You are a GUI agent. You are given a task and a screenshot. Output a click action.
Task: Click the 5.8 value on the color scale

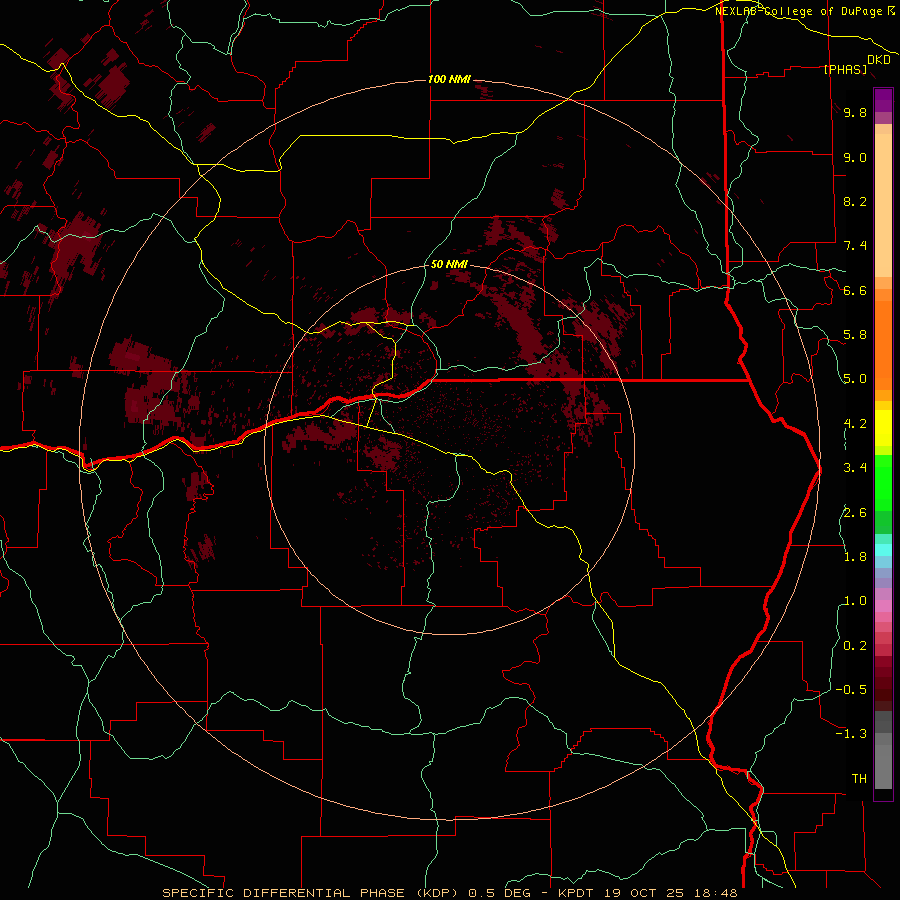pos(855,335)
